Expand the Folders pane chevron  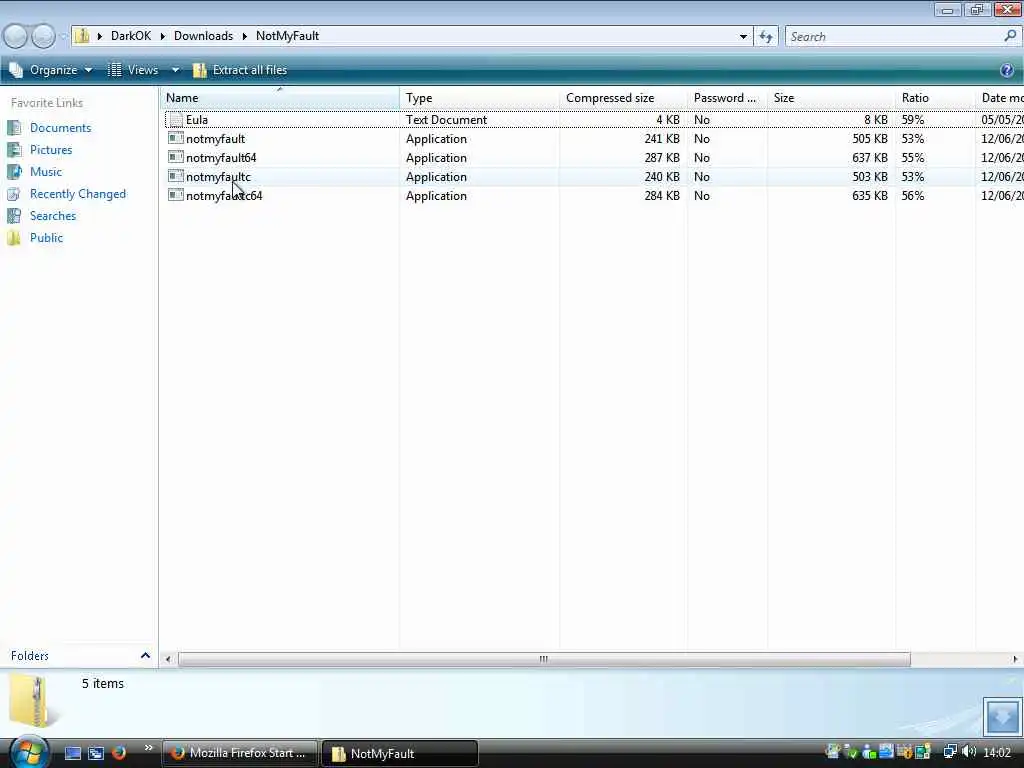click(x=145, y=655)
